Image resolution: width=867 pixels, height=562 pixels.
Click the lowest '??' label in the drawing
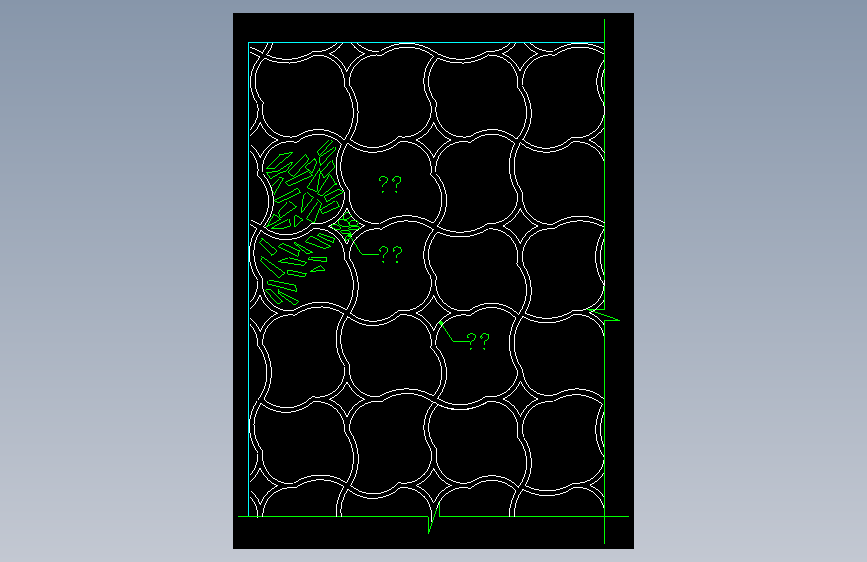(478, 341)
